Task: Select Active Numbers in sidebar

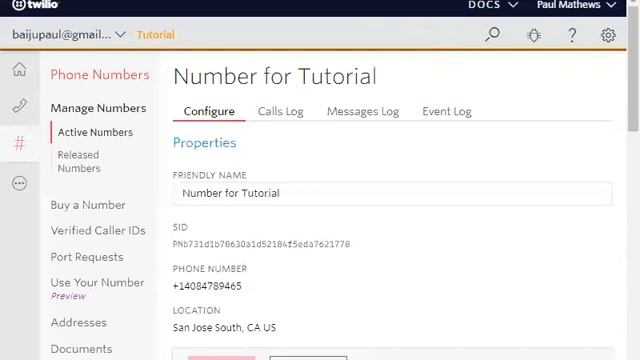Action: (x=95, y=132)
